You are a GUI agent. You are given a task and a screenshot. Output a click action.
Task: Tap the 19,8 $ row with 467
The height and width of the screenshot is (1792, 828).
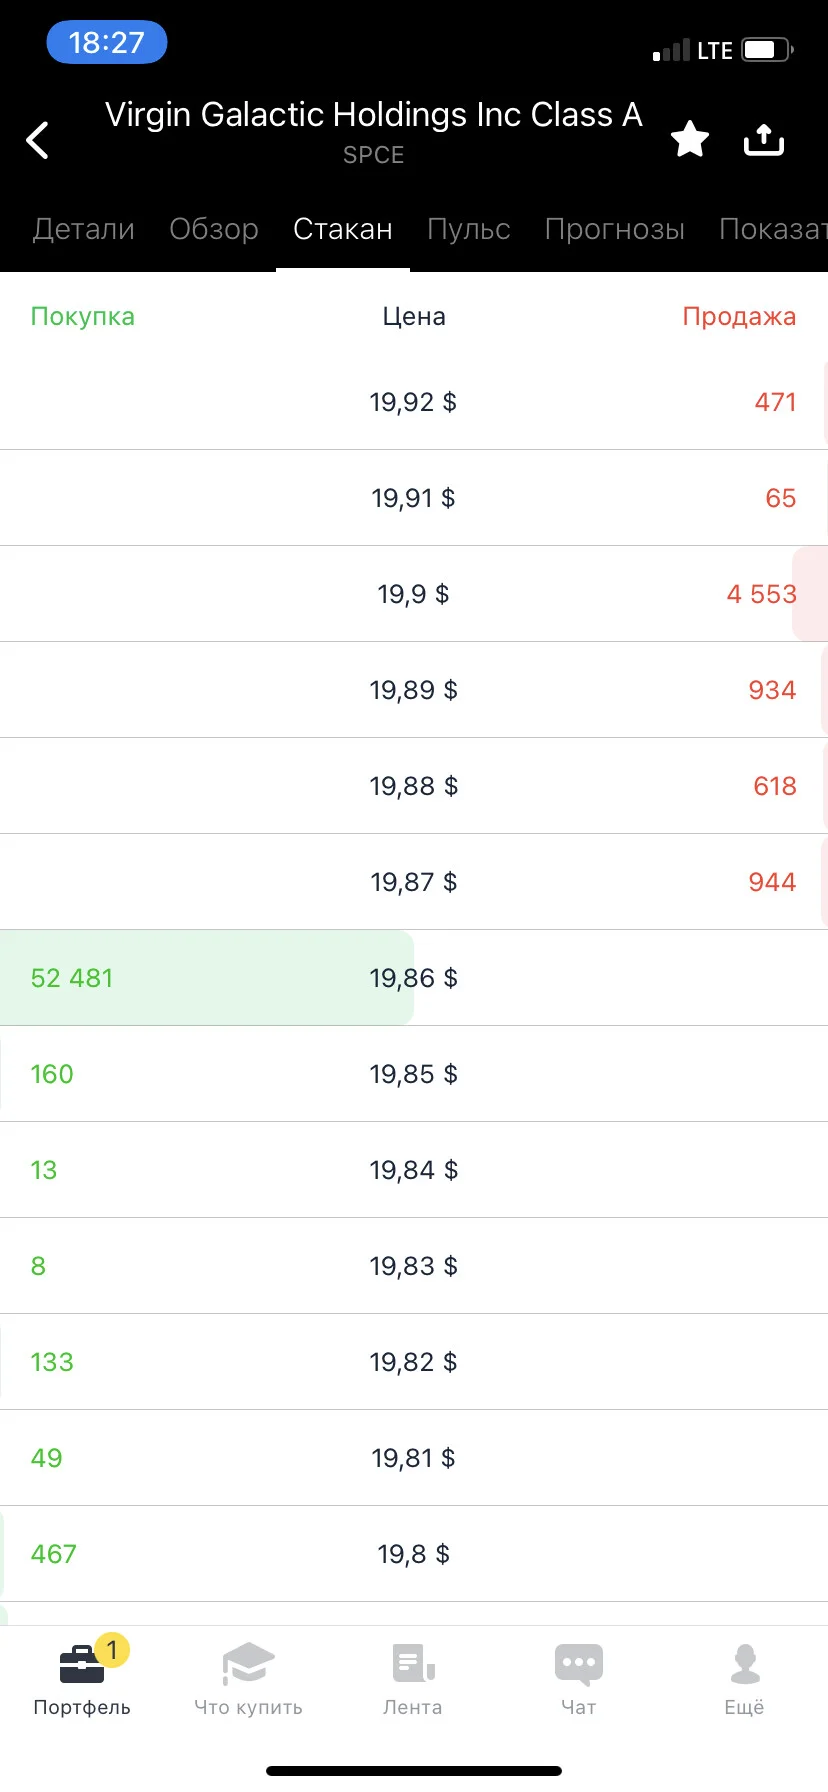coord(414,1554)
